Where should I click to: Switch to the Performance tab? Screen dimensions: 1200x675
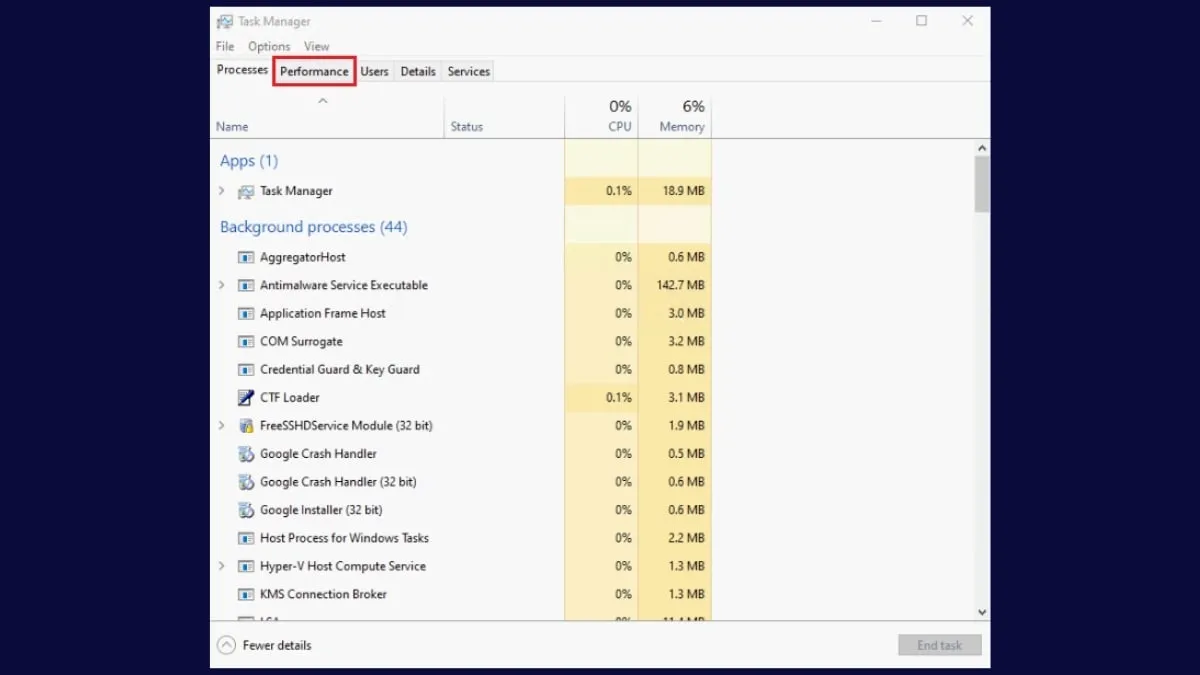coord(314,71)
